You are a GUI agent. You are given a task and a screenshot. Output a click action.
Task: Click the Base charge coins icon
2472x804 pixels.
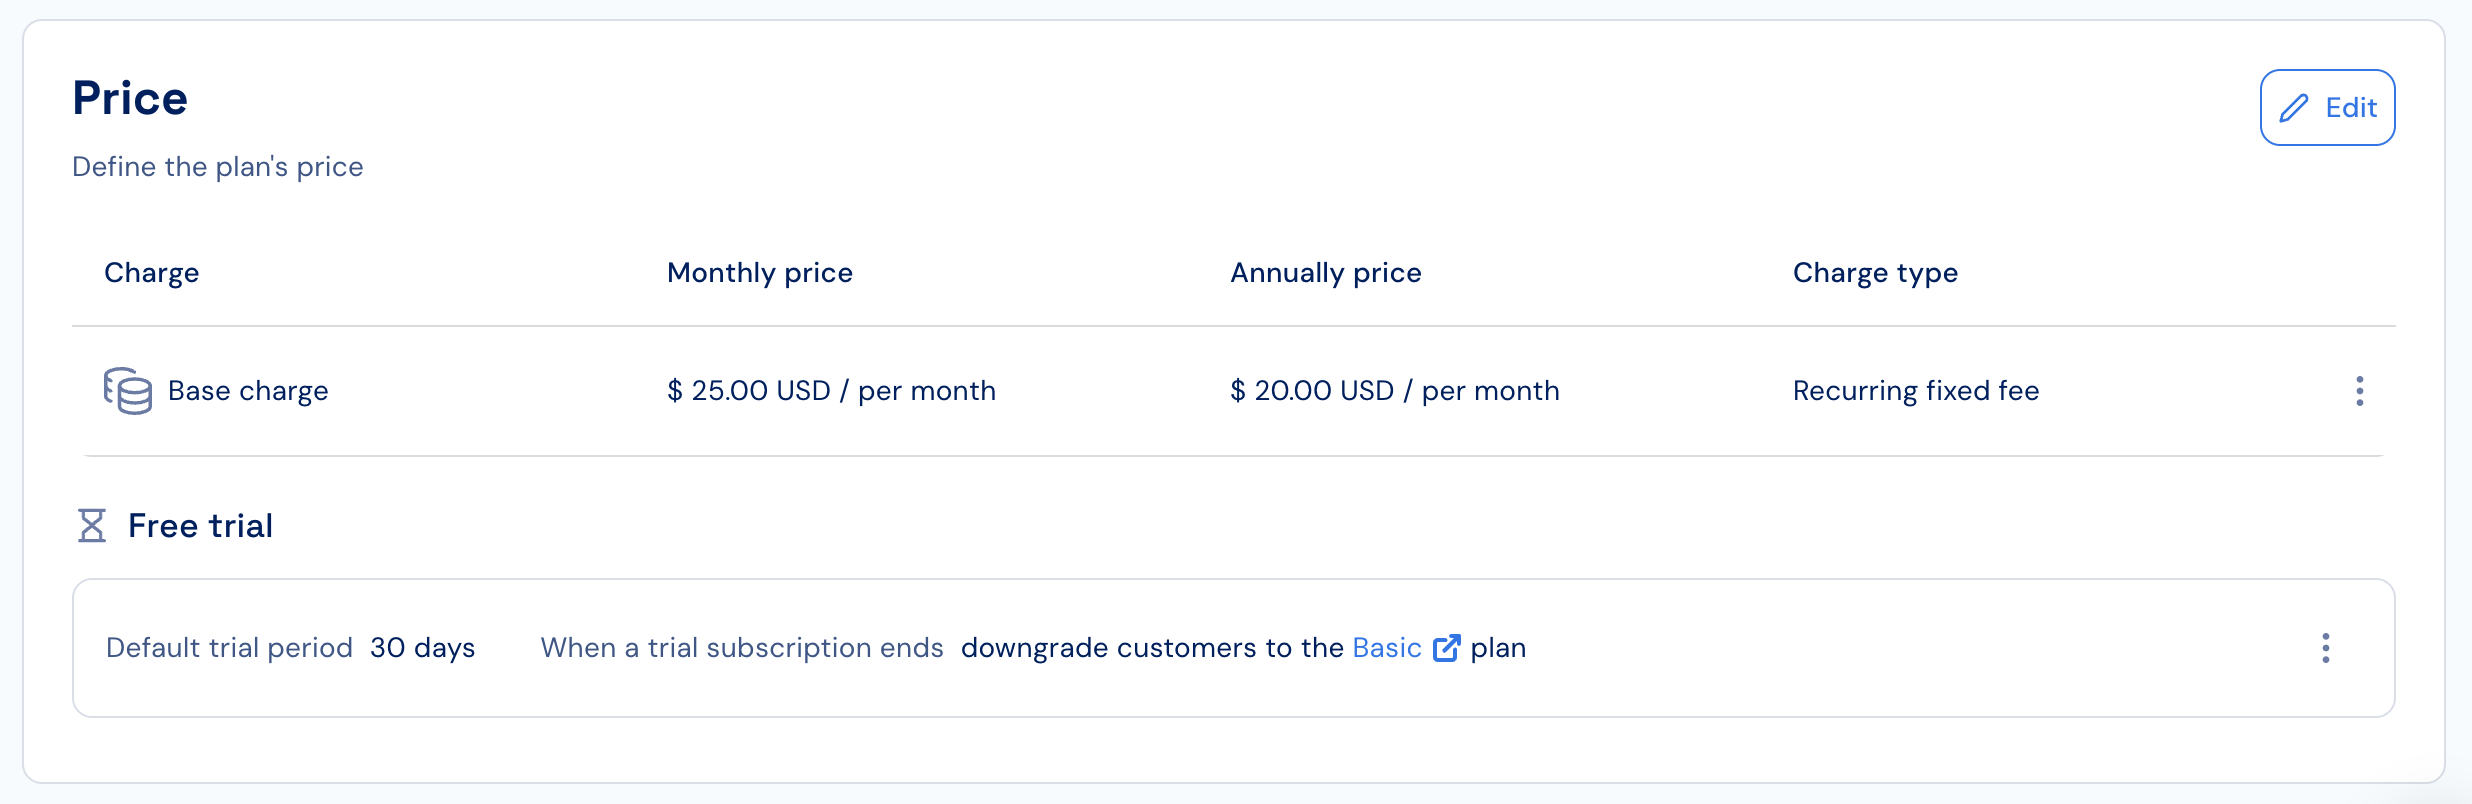(x=128, y=390)
